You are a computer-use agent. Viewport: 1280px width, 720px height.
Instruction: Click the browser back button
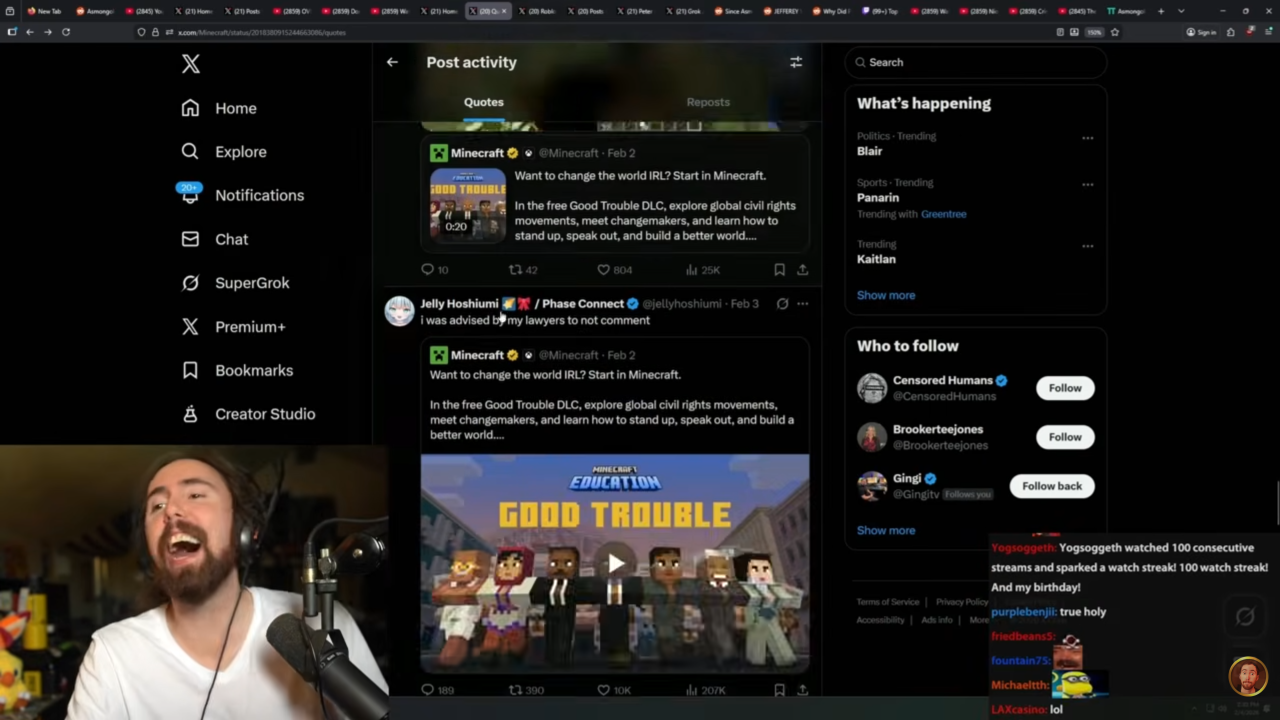click(x=29, y=32)
